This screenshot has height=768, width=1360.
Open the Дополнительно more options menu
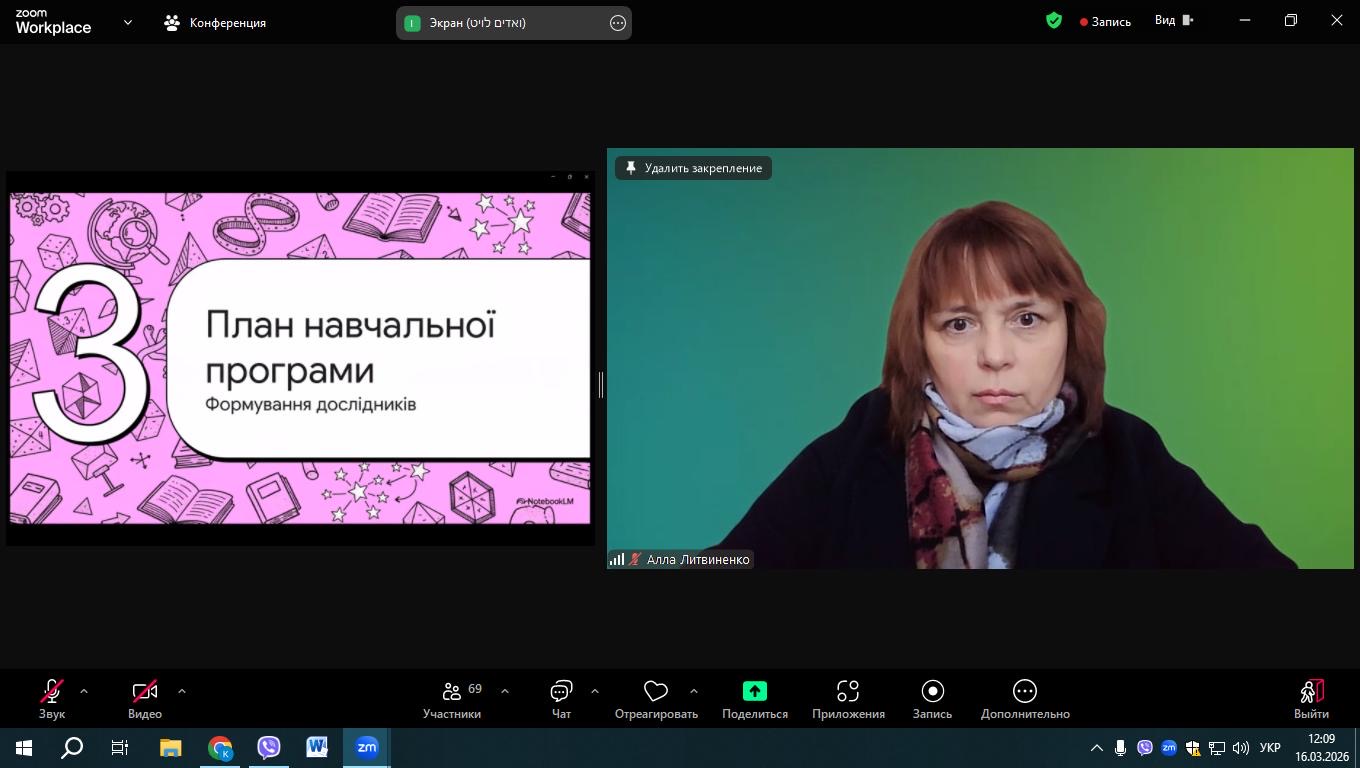(x=1025, y=692)
